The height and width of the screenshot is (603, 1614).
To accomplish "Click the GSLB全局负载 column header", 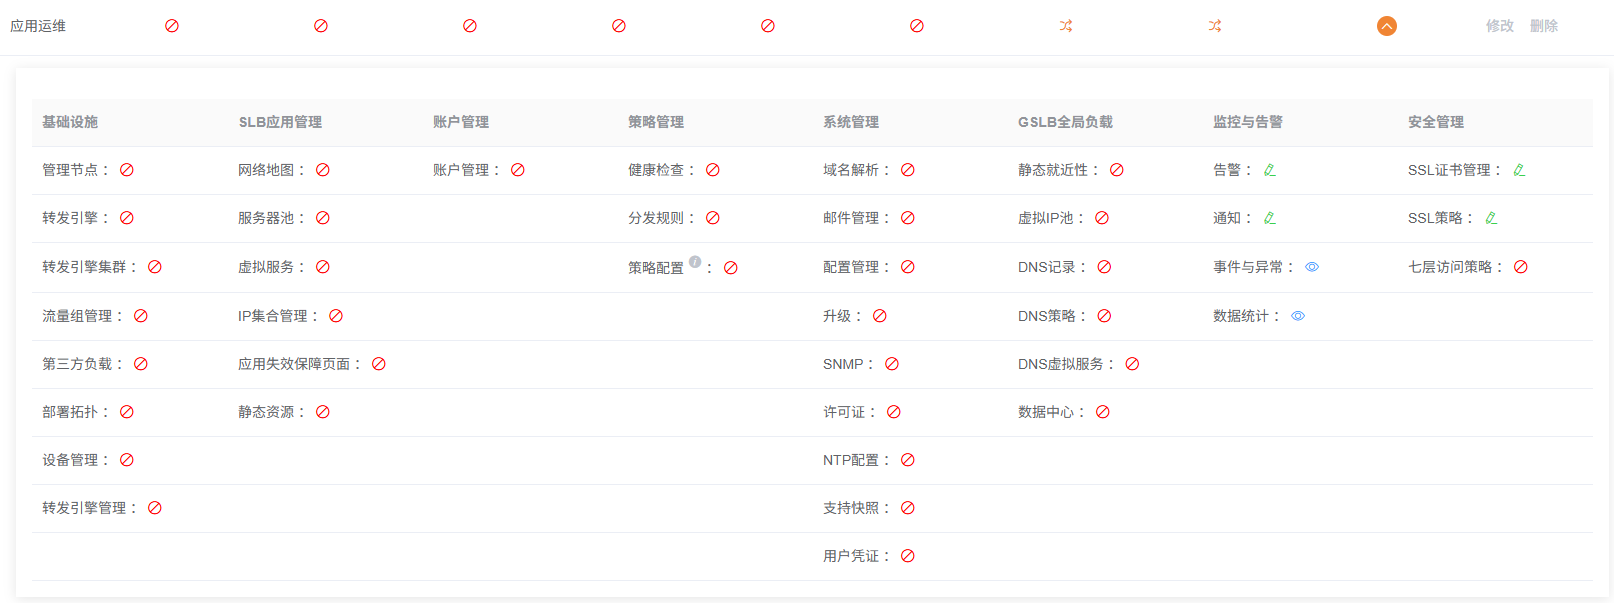I will click(1065, 122).
